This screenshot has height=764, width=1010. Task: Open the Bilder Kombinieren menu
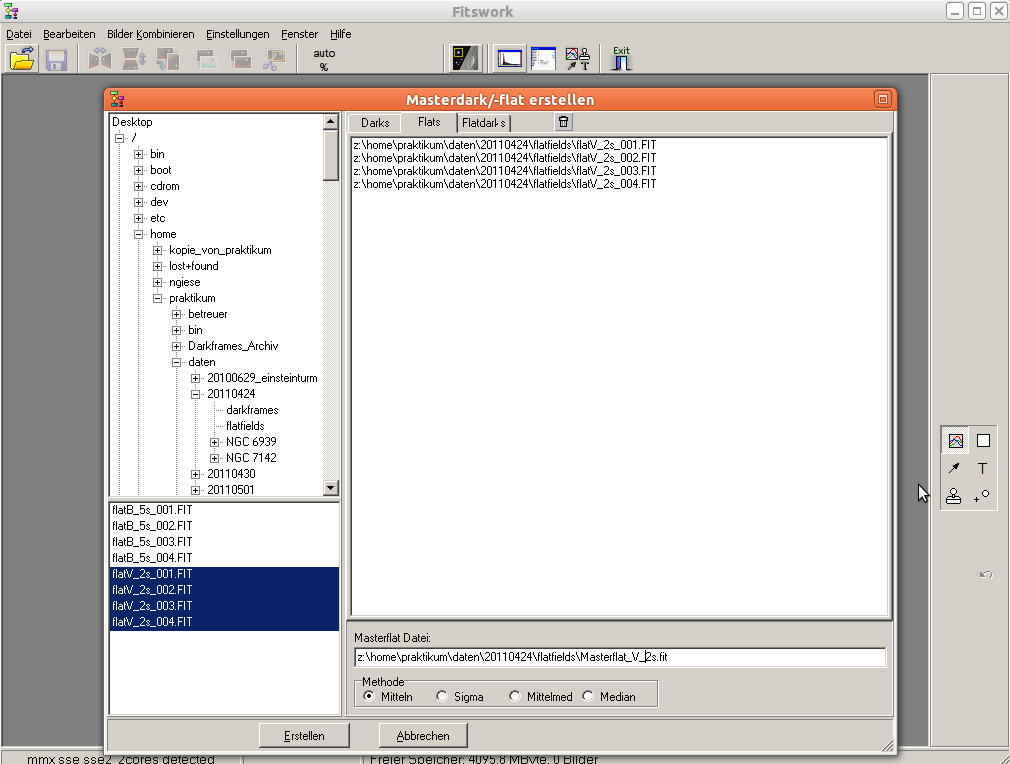click(x=151, y=34)
